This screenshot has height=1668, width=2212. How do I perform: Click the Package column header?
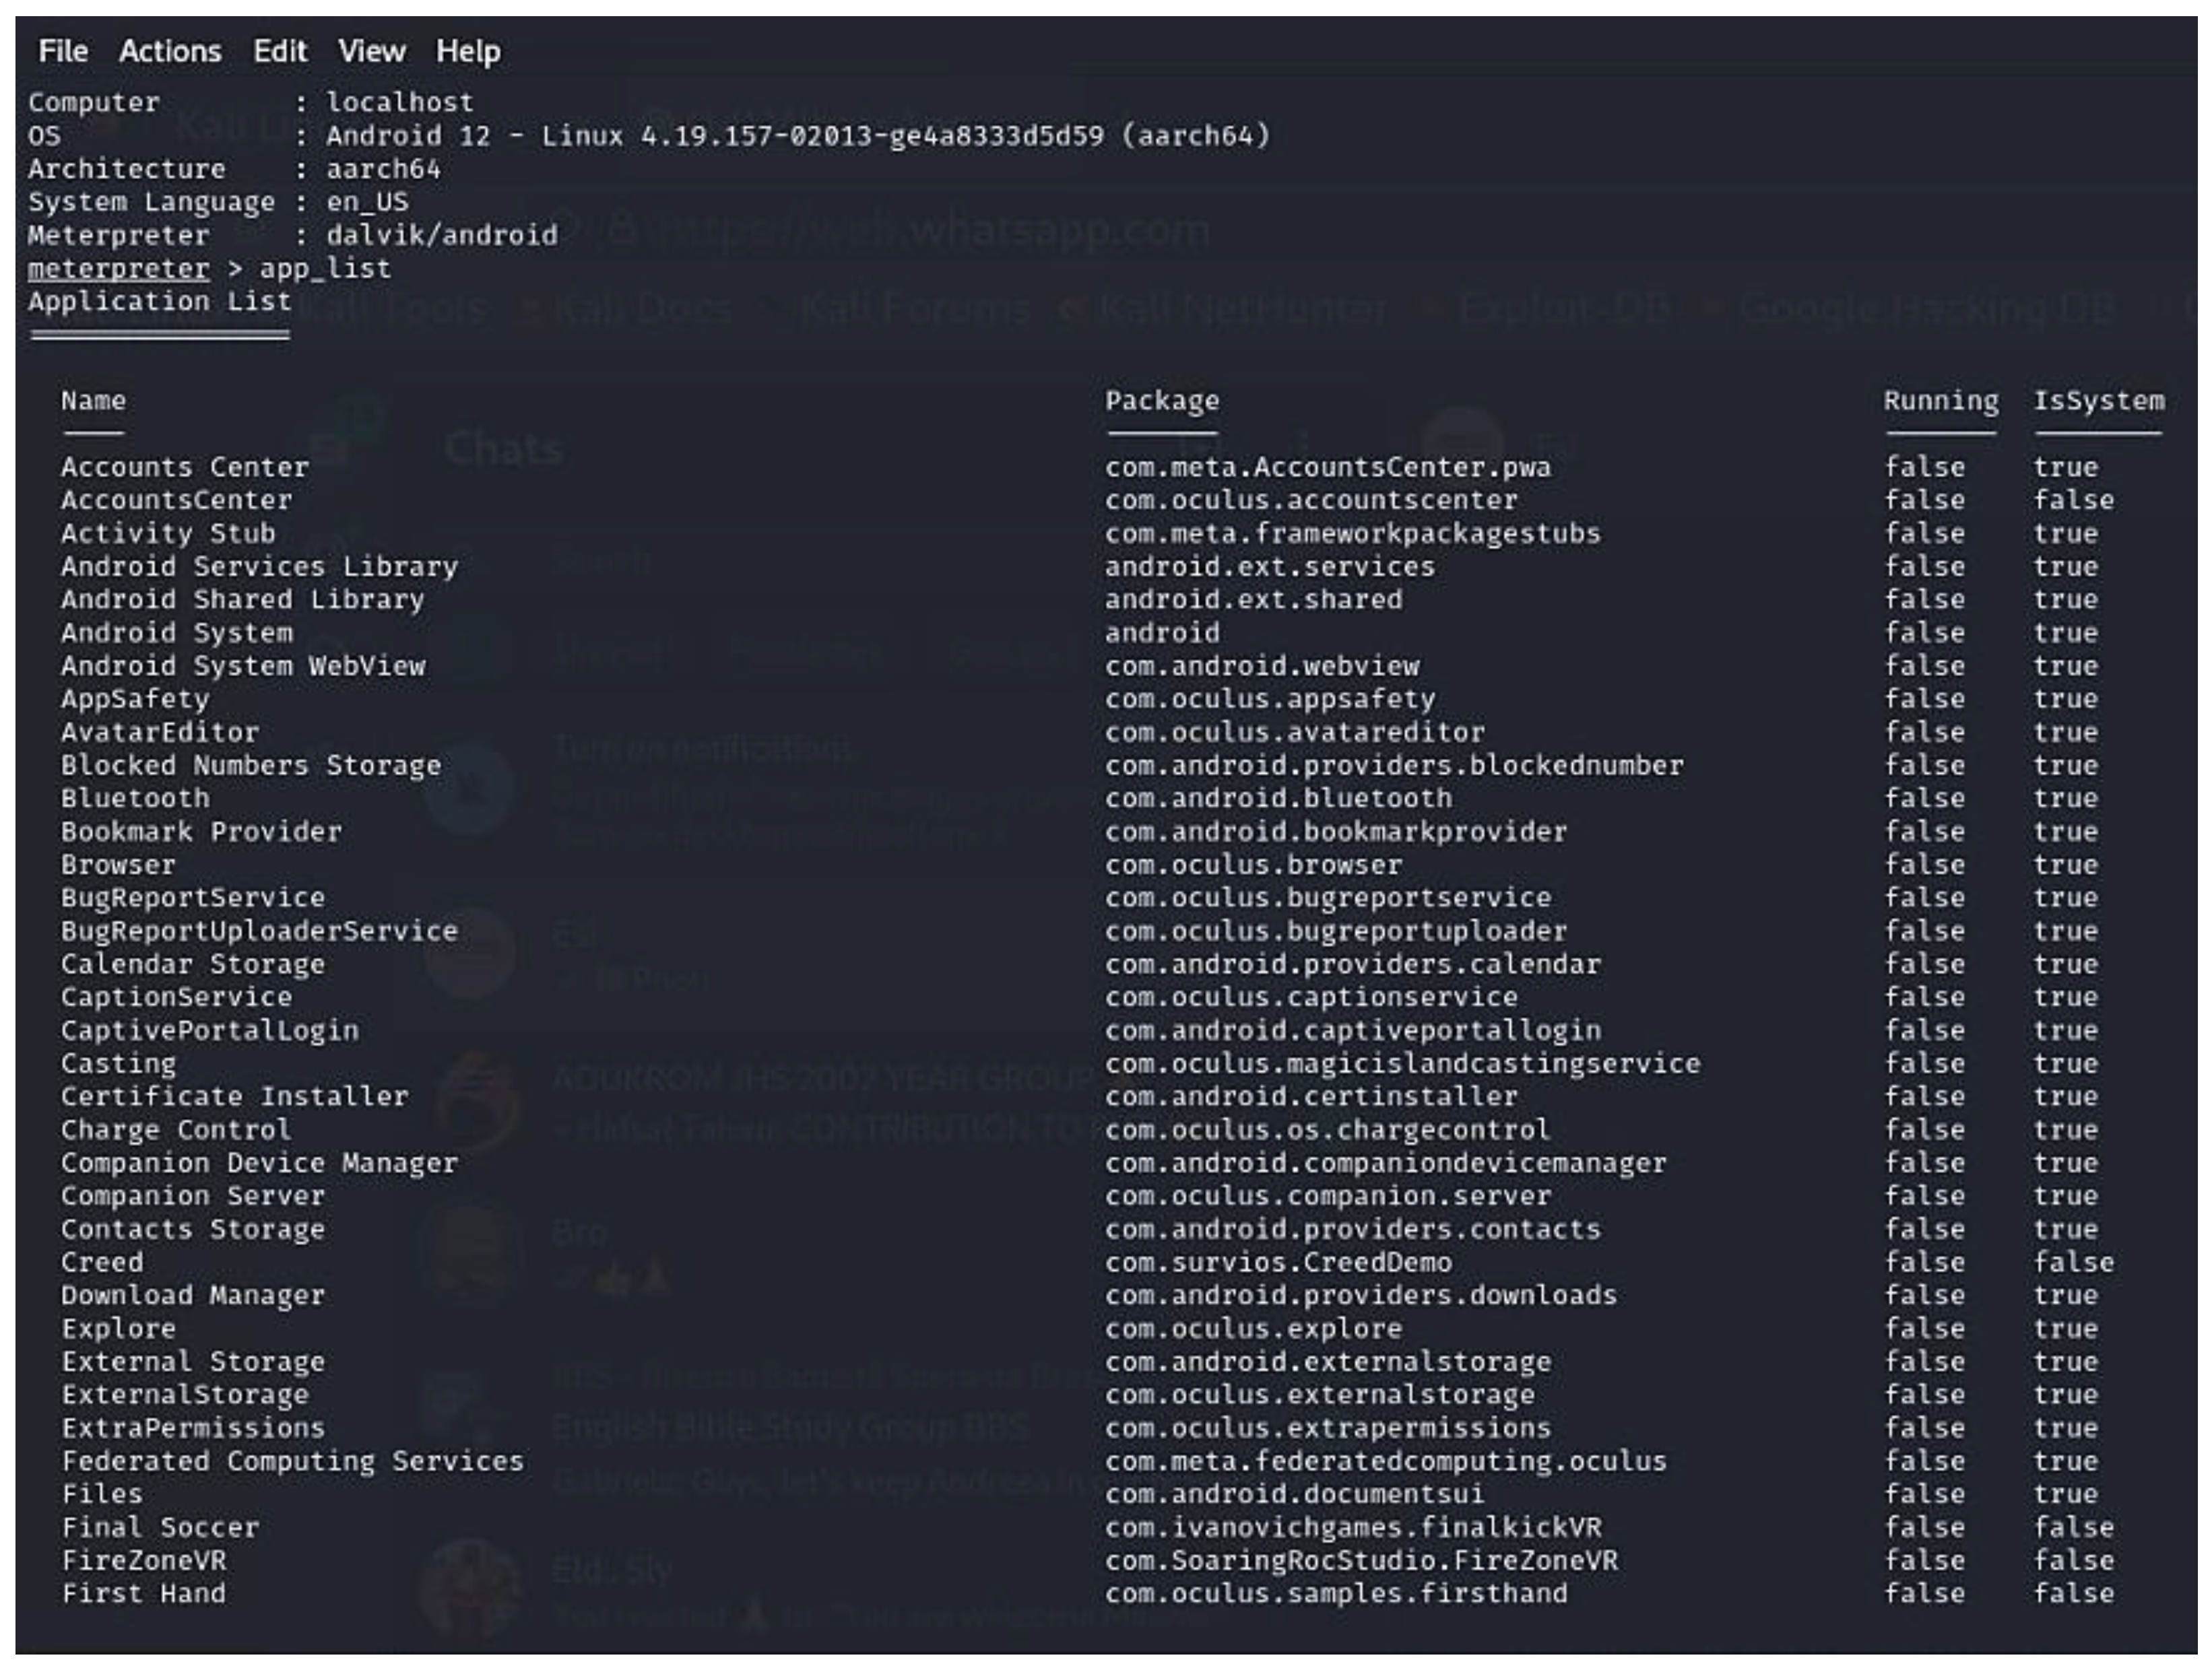pyautogui.click(x=1162, y=401)
